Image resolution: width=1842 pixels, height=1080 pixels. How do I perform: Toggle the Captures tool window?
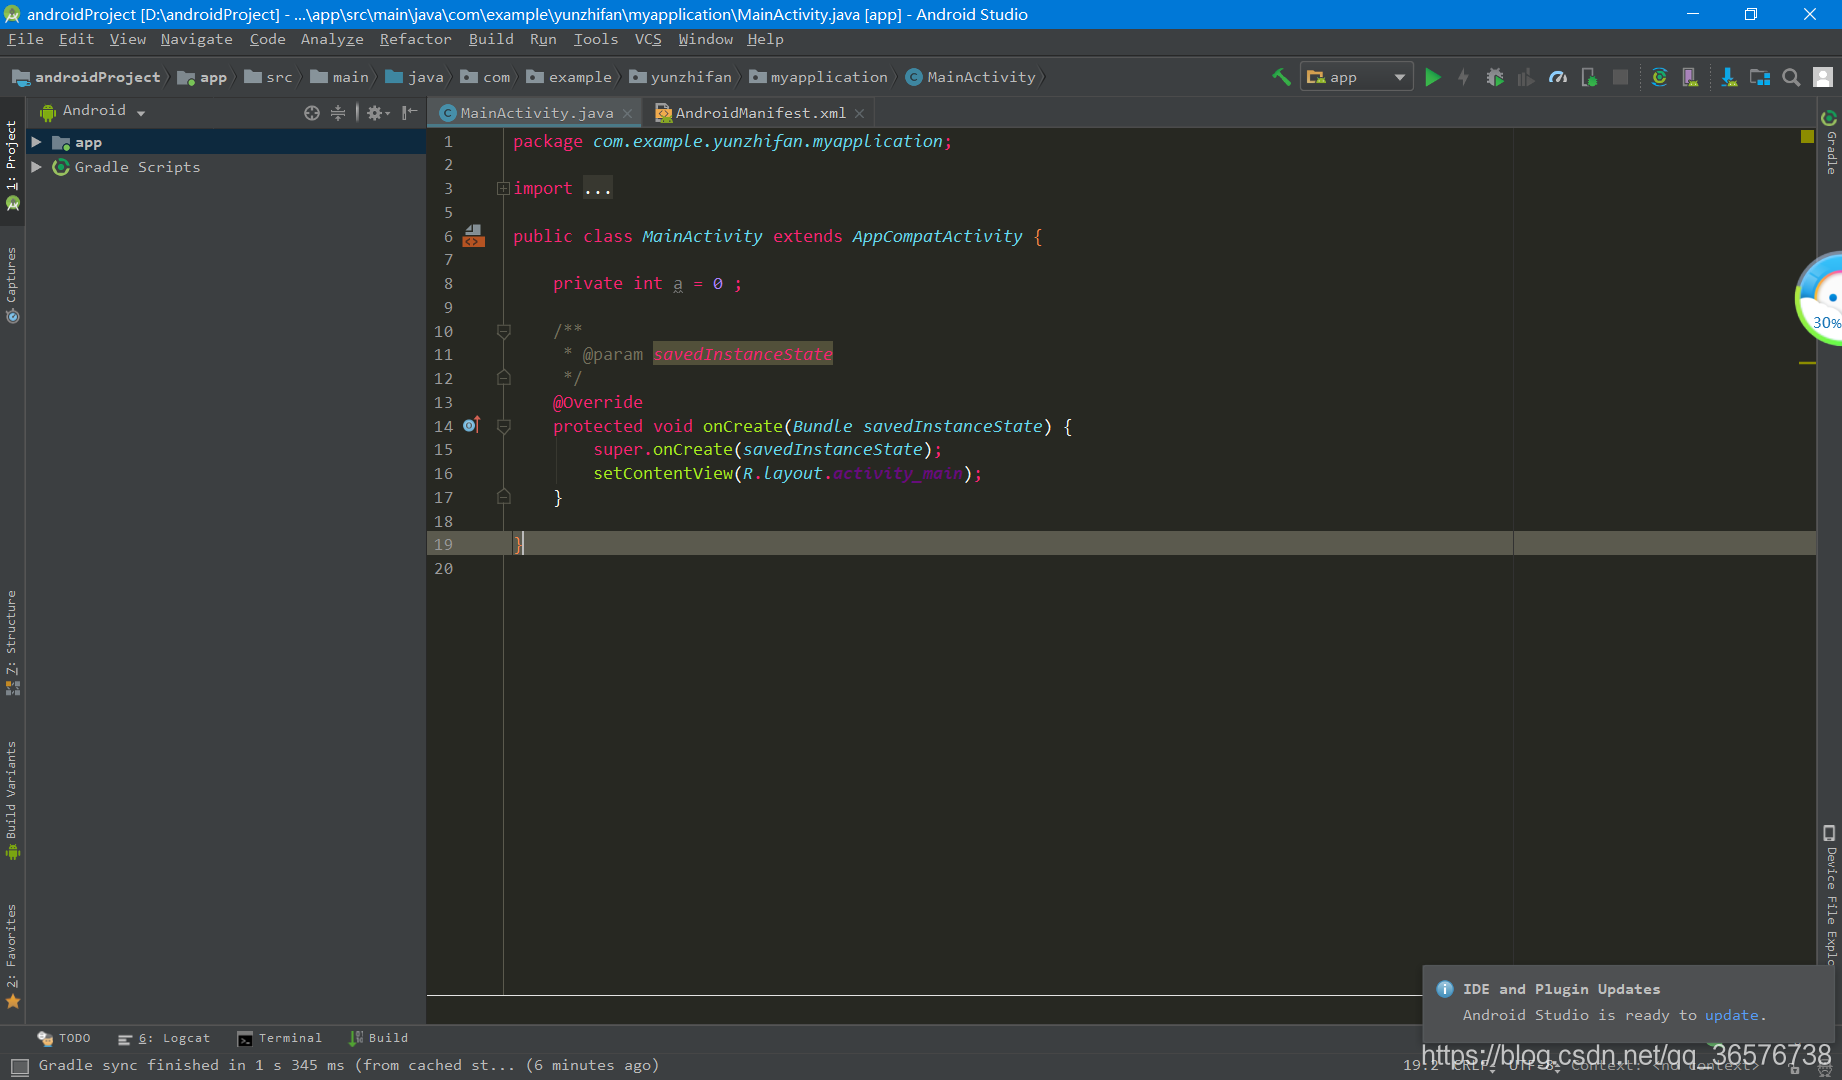tap(12, 285)
